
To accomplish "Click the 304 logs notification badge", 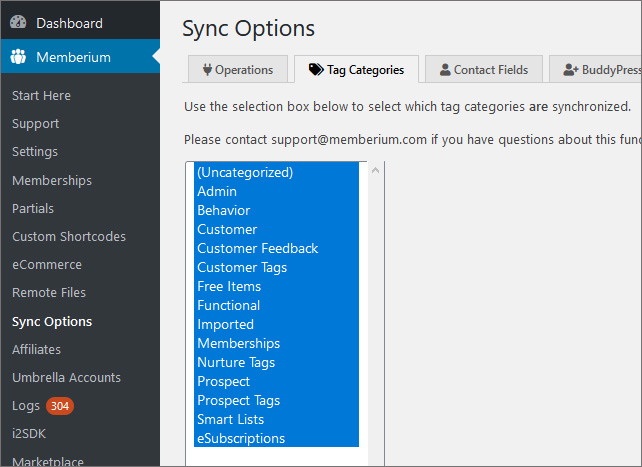I will pyautogui.click(x=60, y=406).
